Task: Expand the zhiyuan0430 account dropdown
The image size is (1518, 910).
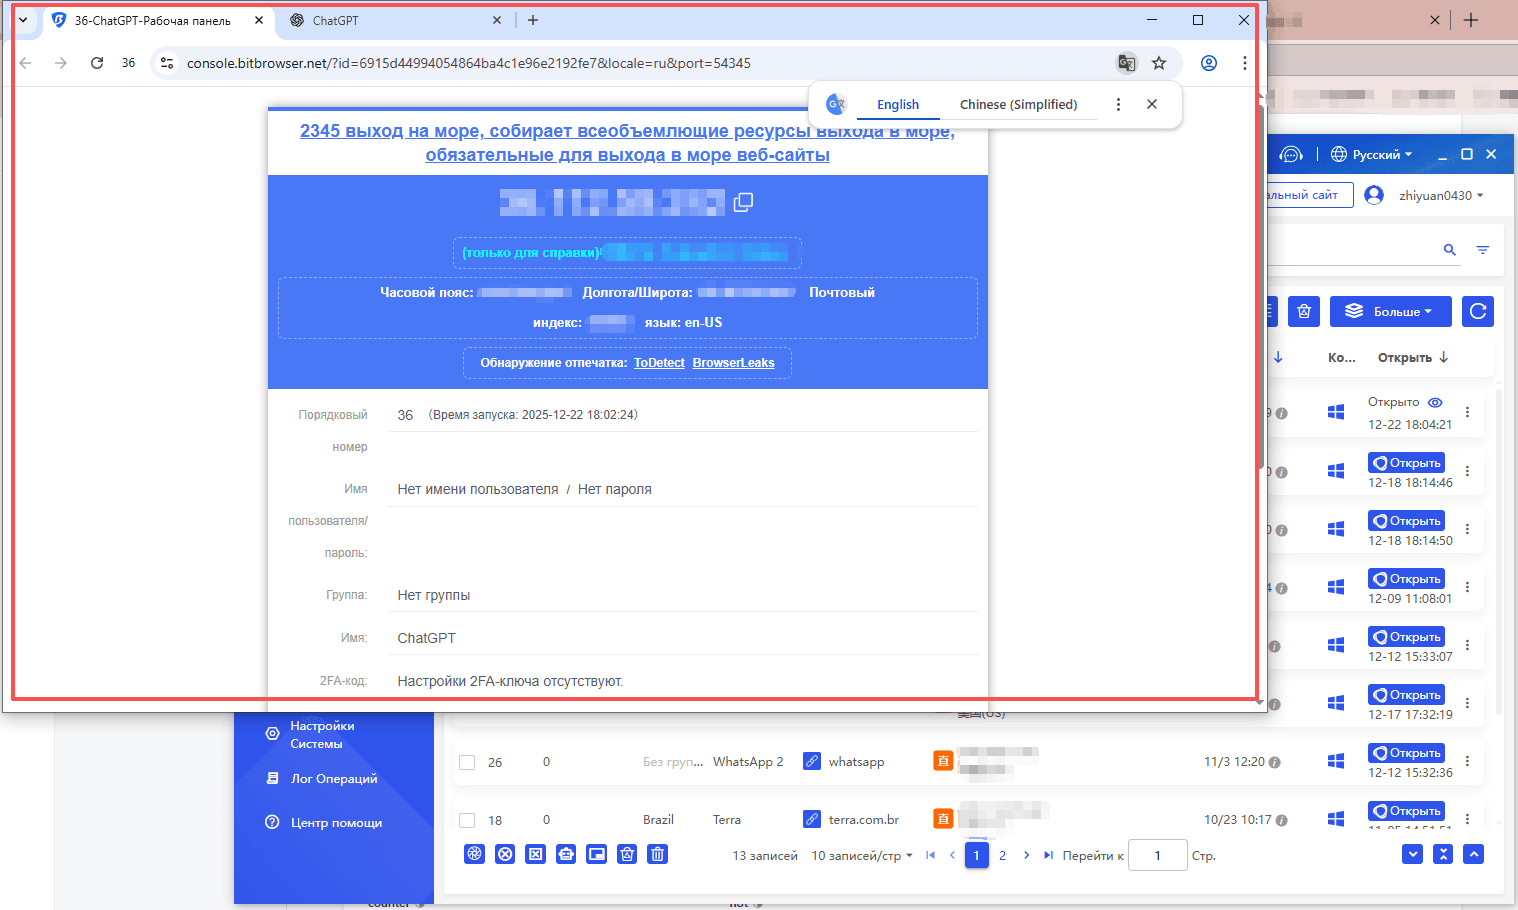Action: tap(1441, 195)
